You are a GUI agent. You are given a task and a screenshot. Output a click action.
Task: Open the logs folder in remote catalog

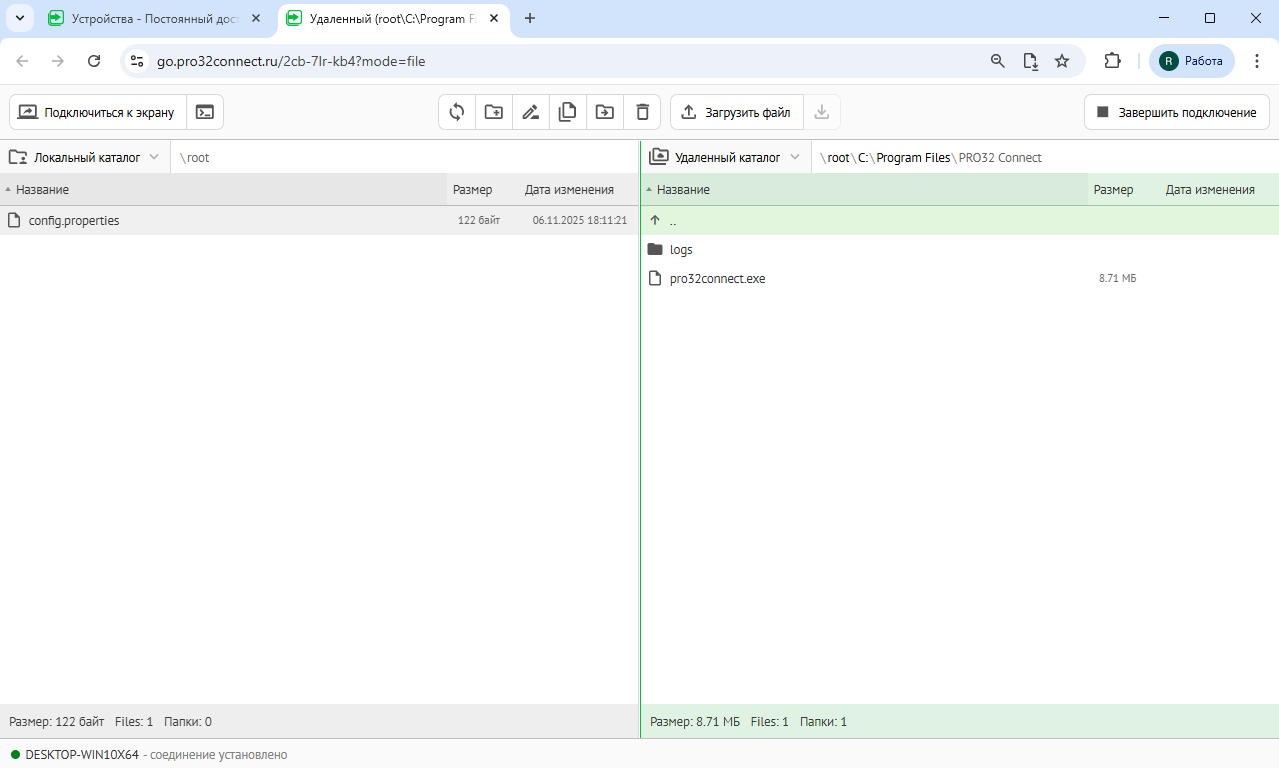pos(681,249)
